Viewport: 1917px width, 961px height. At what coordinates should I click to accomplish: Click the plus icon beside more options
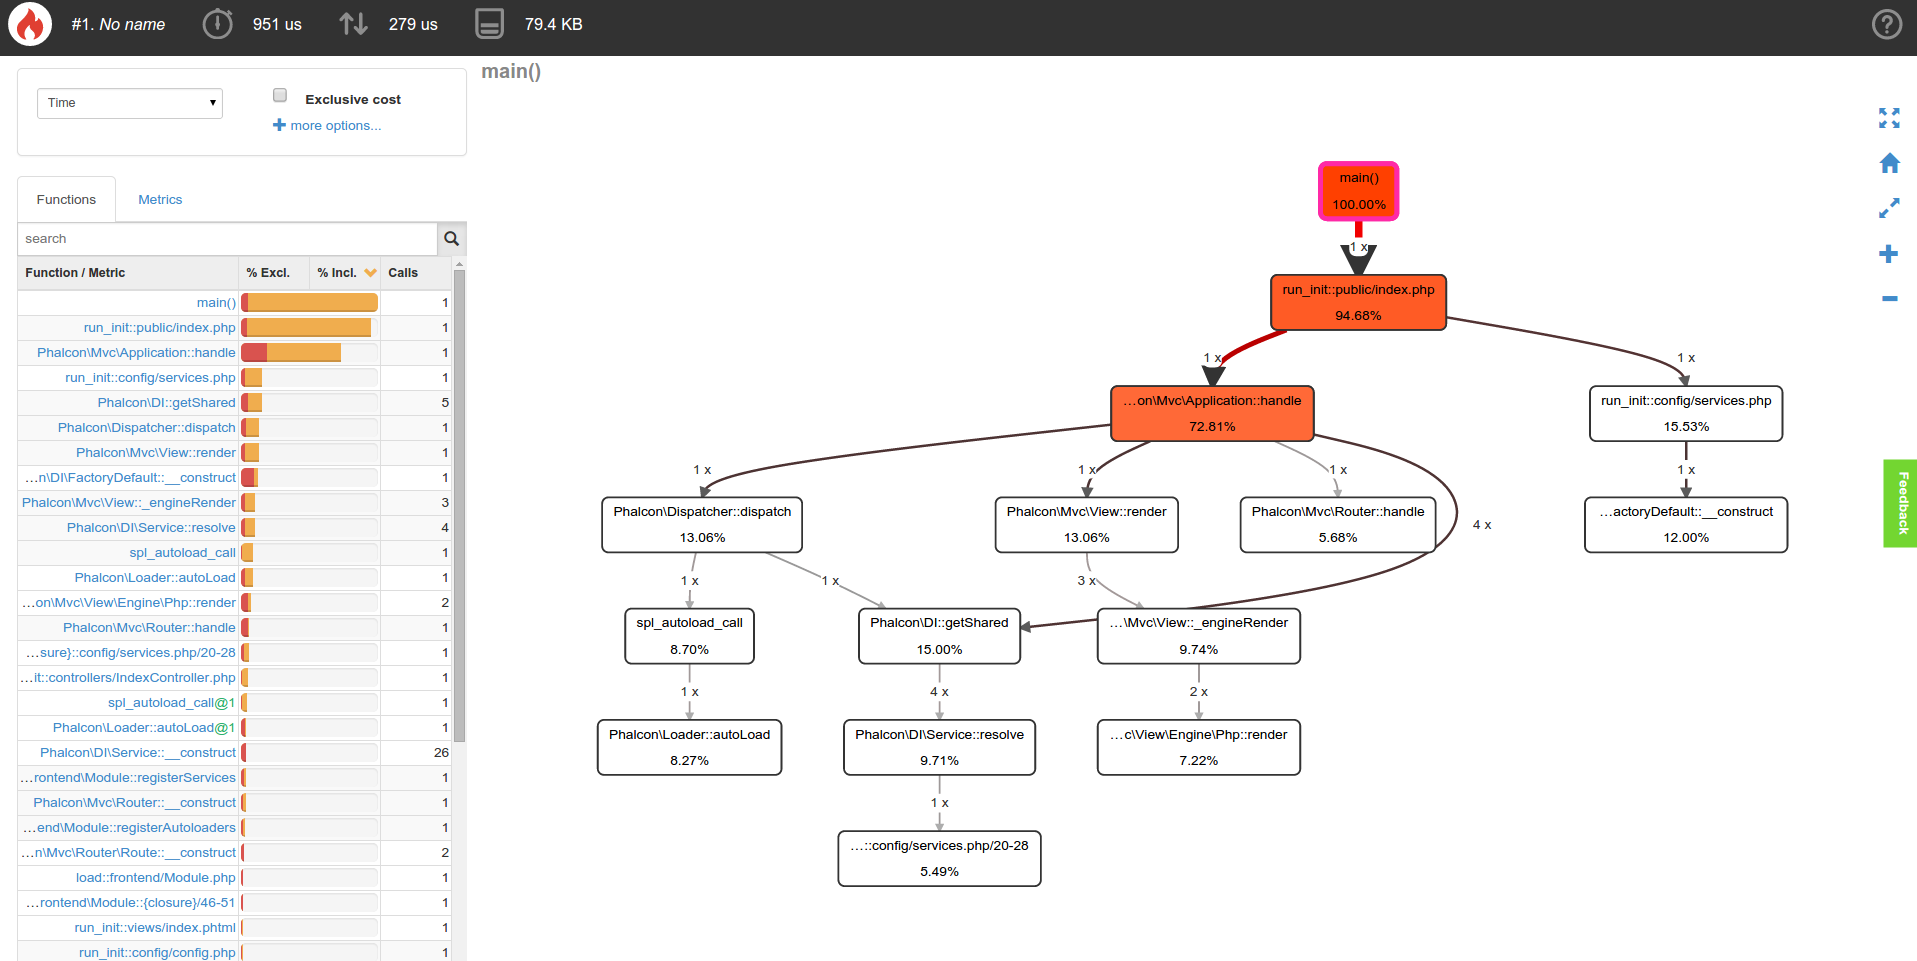(x=279, y=125)
